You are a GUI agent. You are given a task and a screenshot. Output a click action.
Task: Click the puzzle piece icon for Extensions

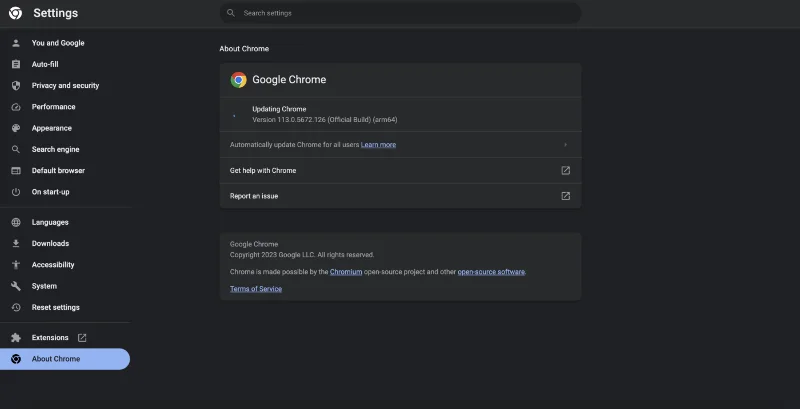click(x=16, y=338)
